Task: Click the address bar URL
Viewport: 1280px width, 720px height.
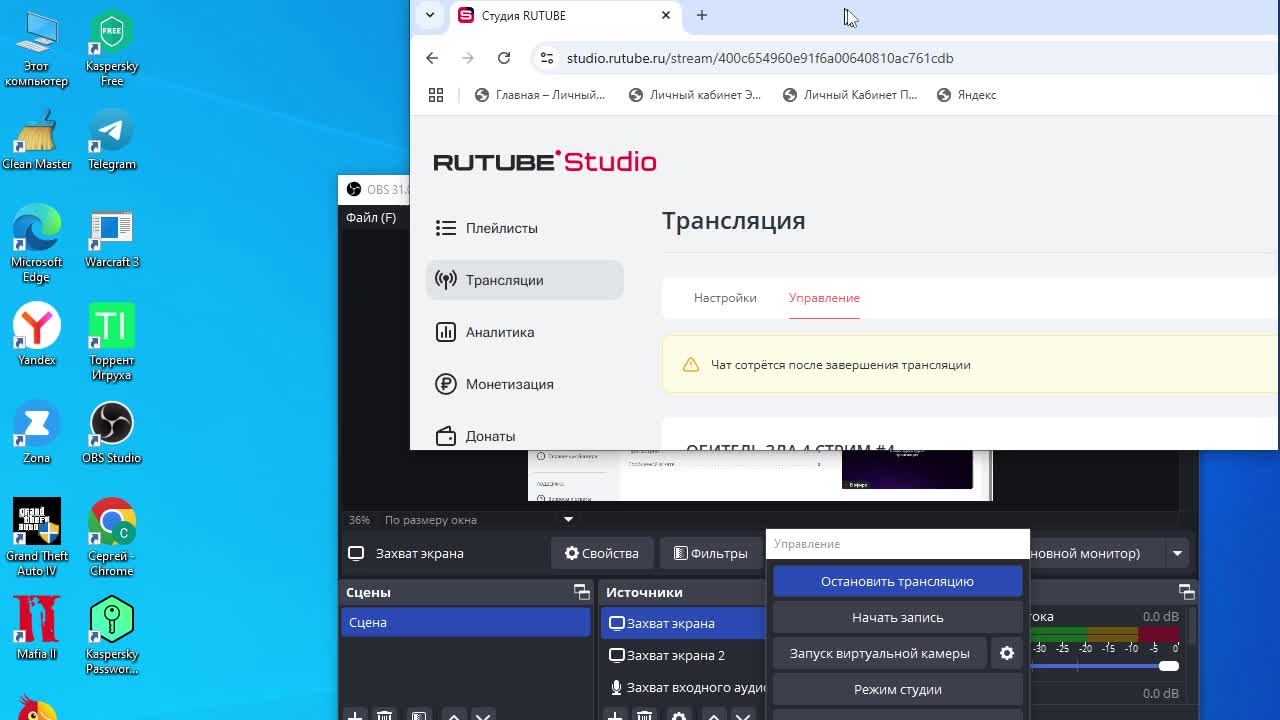Action: click(760, 58)
